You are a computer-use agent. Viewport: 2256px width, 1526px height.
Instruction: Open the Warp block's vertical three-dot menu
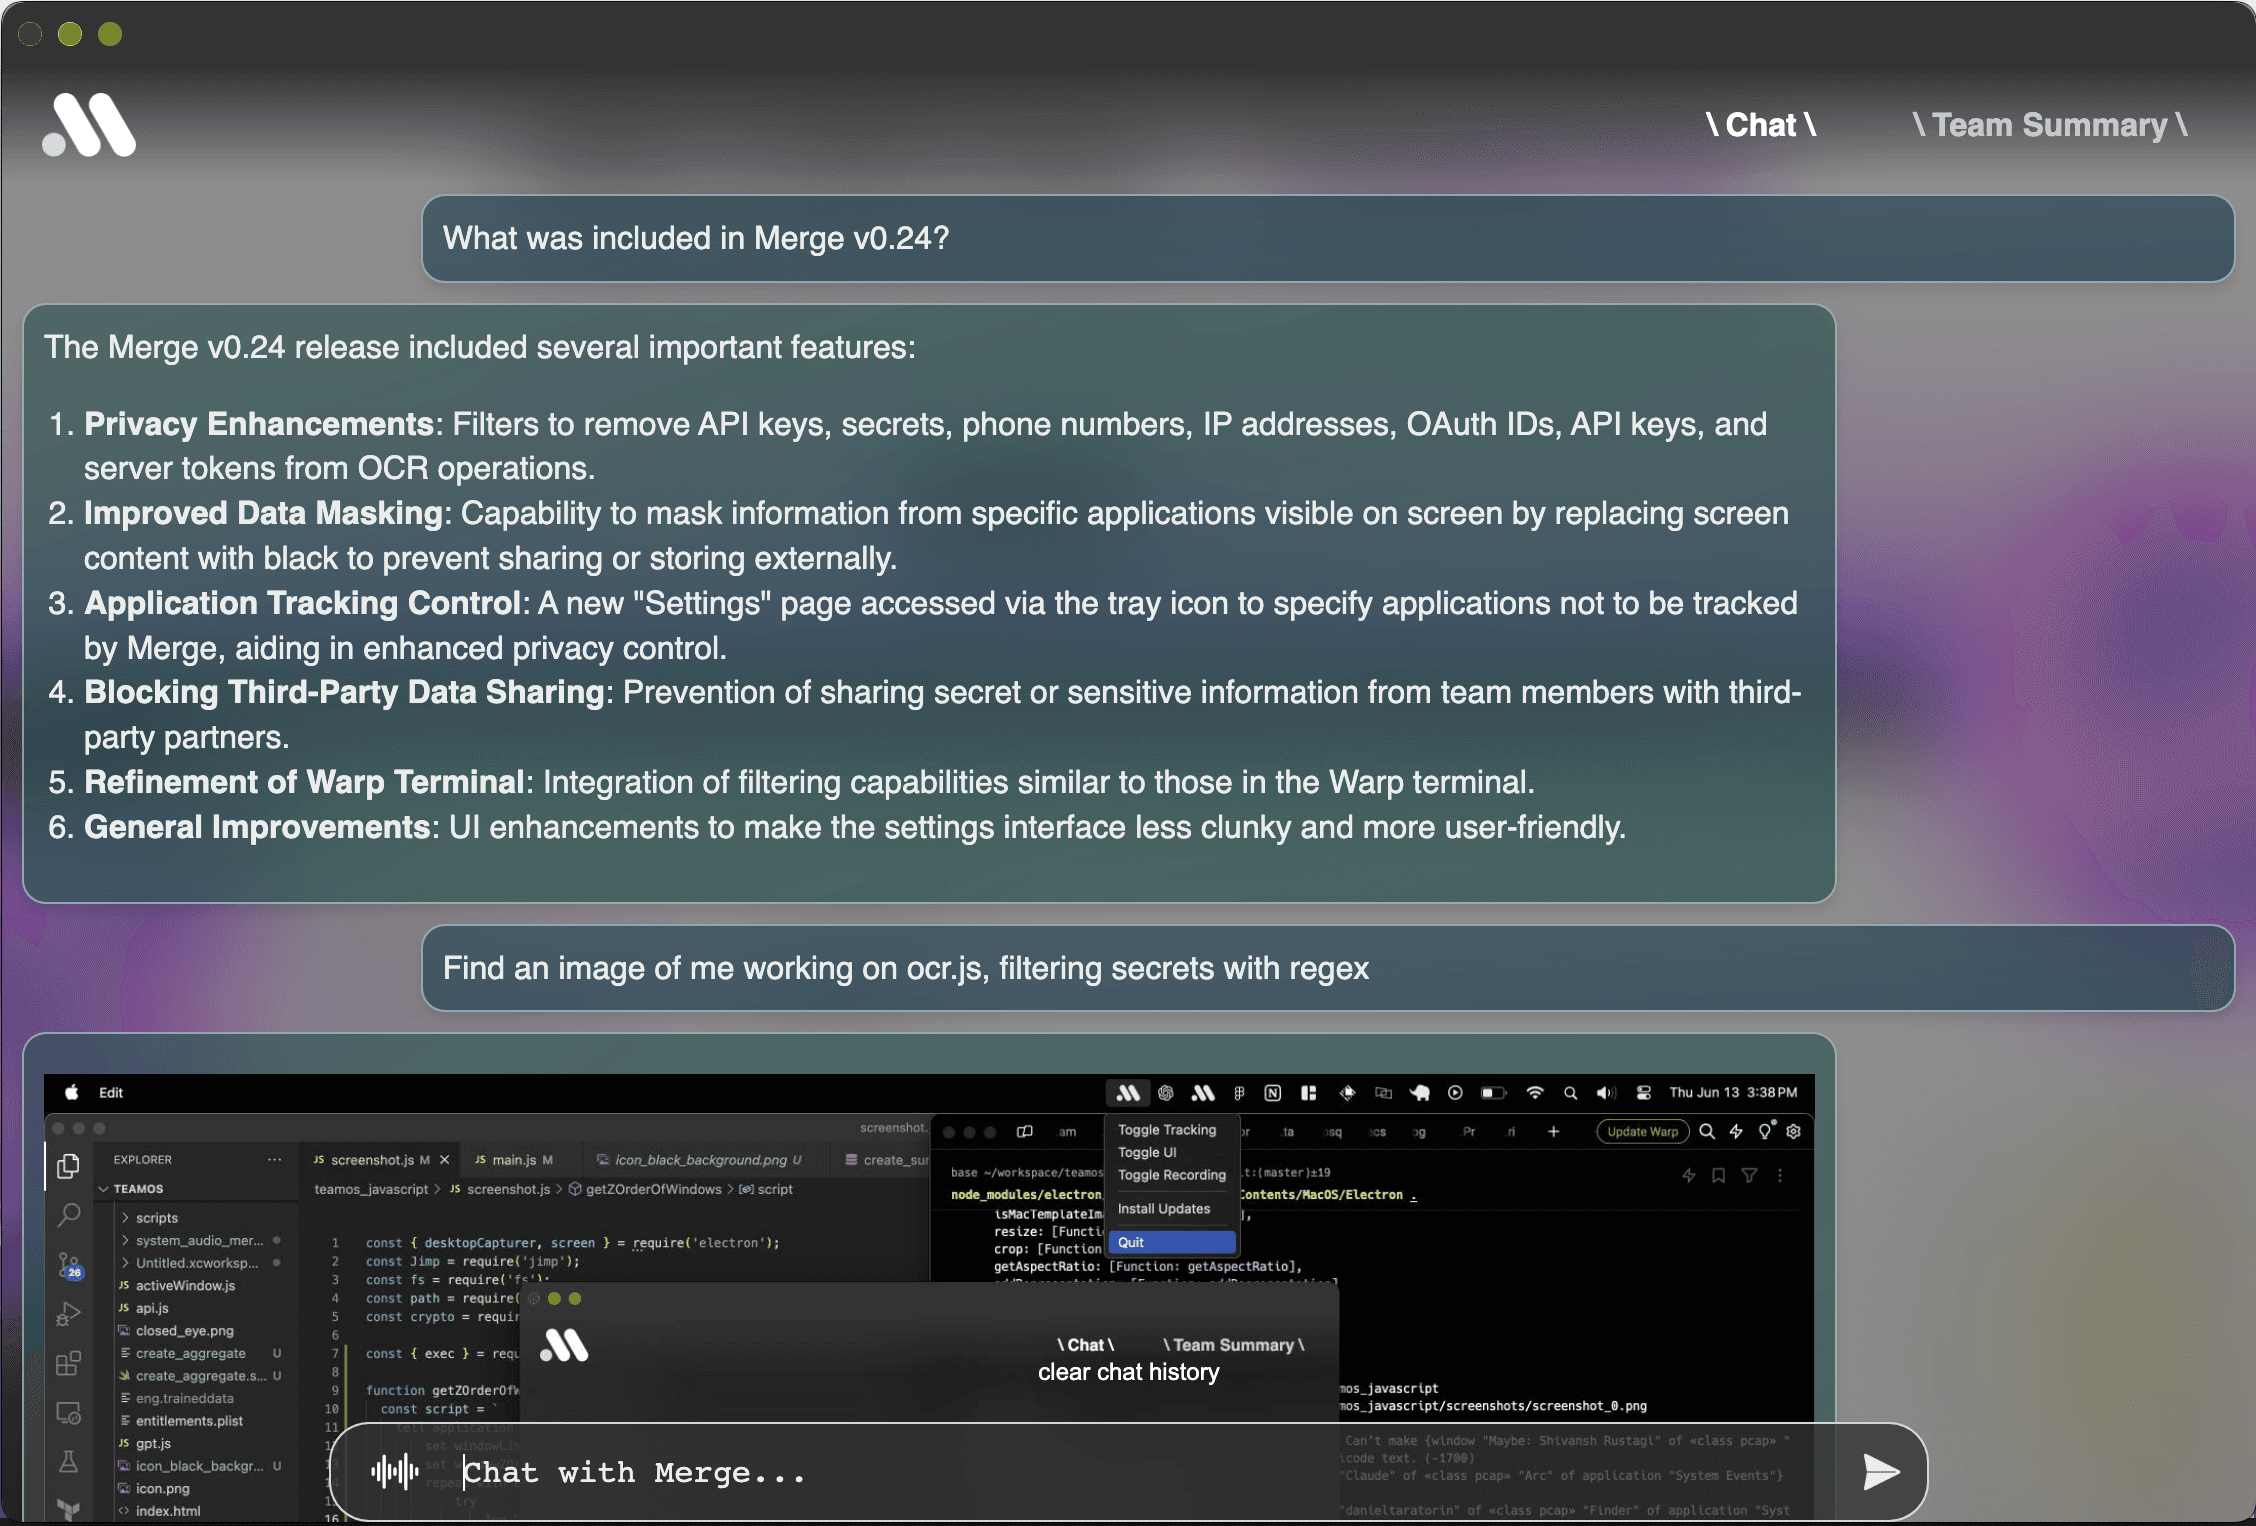coord(1780,1176)
